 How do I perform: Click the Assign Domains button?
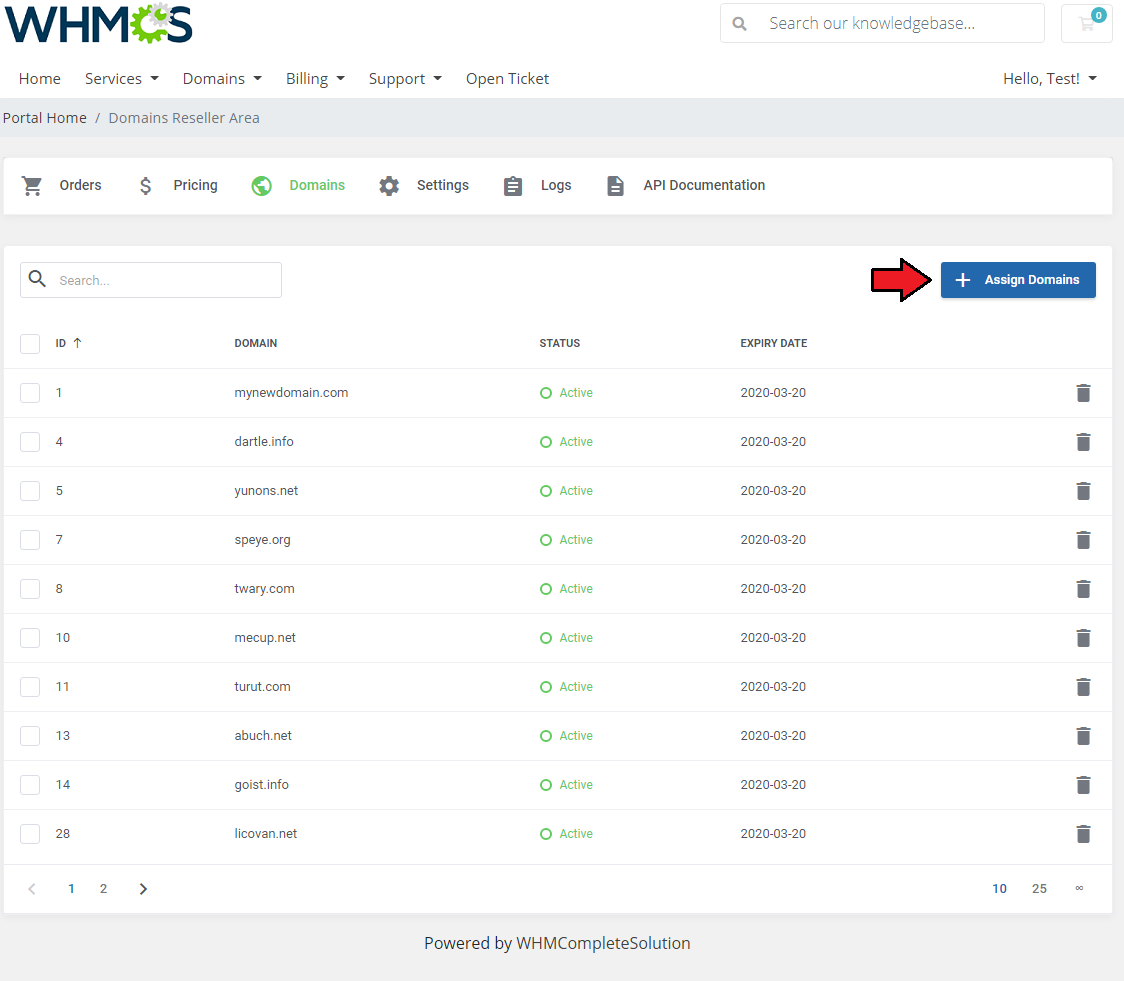(1018, 280)
